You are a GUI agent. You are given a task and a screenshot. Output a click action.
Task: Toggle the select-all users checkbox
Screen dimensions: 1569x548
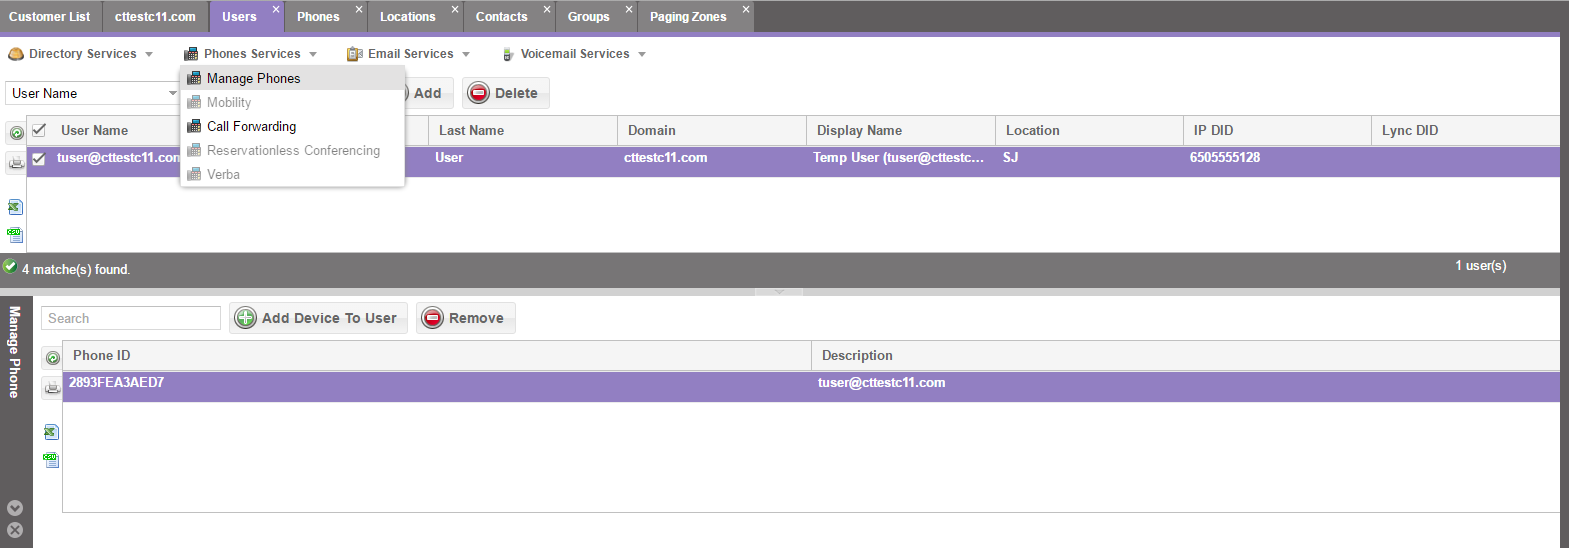pos(39,130)
